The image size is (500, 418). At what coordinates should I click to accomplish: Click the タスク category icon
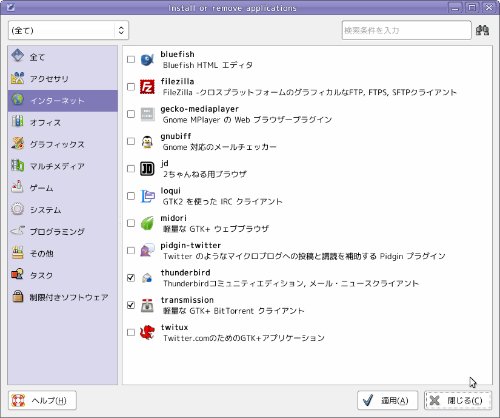click(18, 274)
